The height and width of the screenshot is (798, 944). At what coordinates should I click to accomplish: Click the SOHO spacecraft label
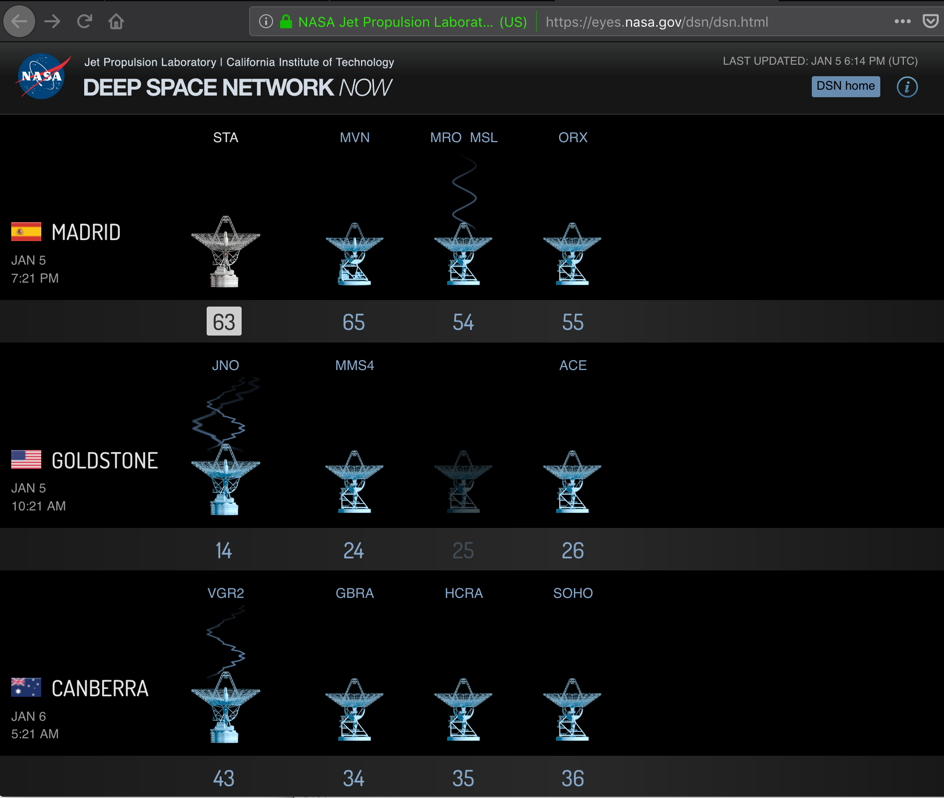pyautogui.click(x=573, y=593)
